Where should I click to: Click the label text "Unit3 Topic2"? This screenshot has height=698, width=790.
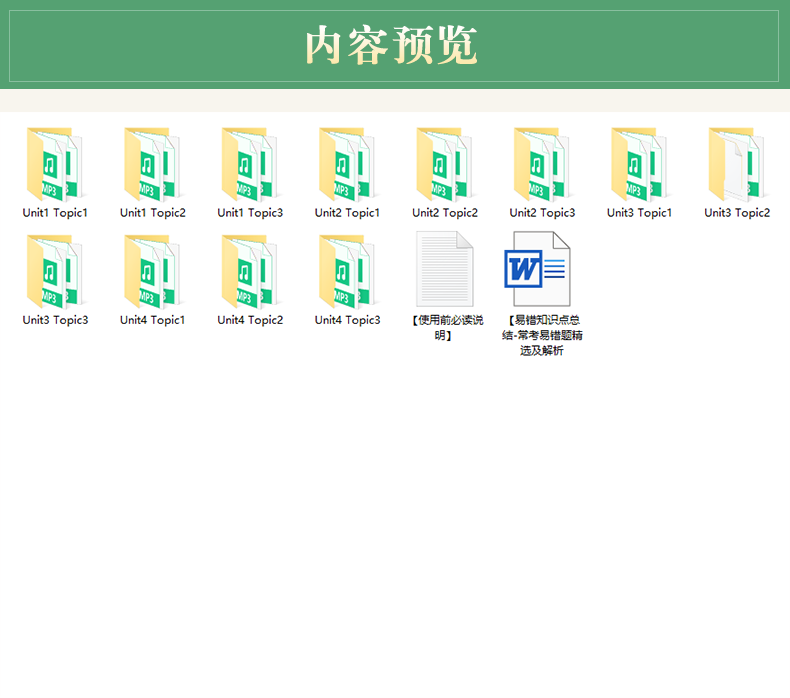[737, 213]
